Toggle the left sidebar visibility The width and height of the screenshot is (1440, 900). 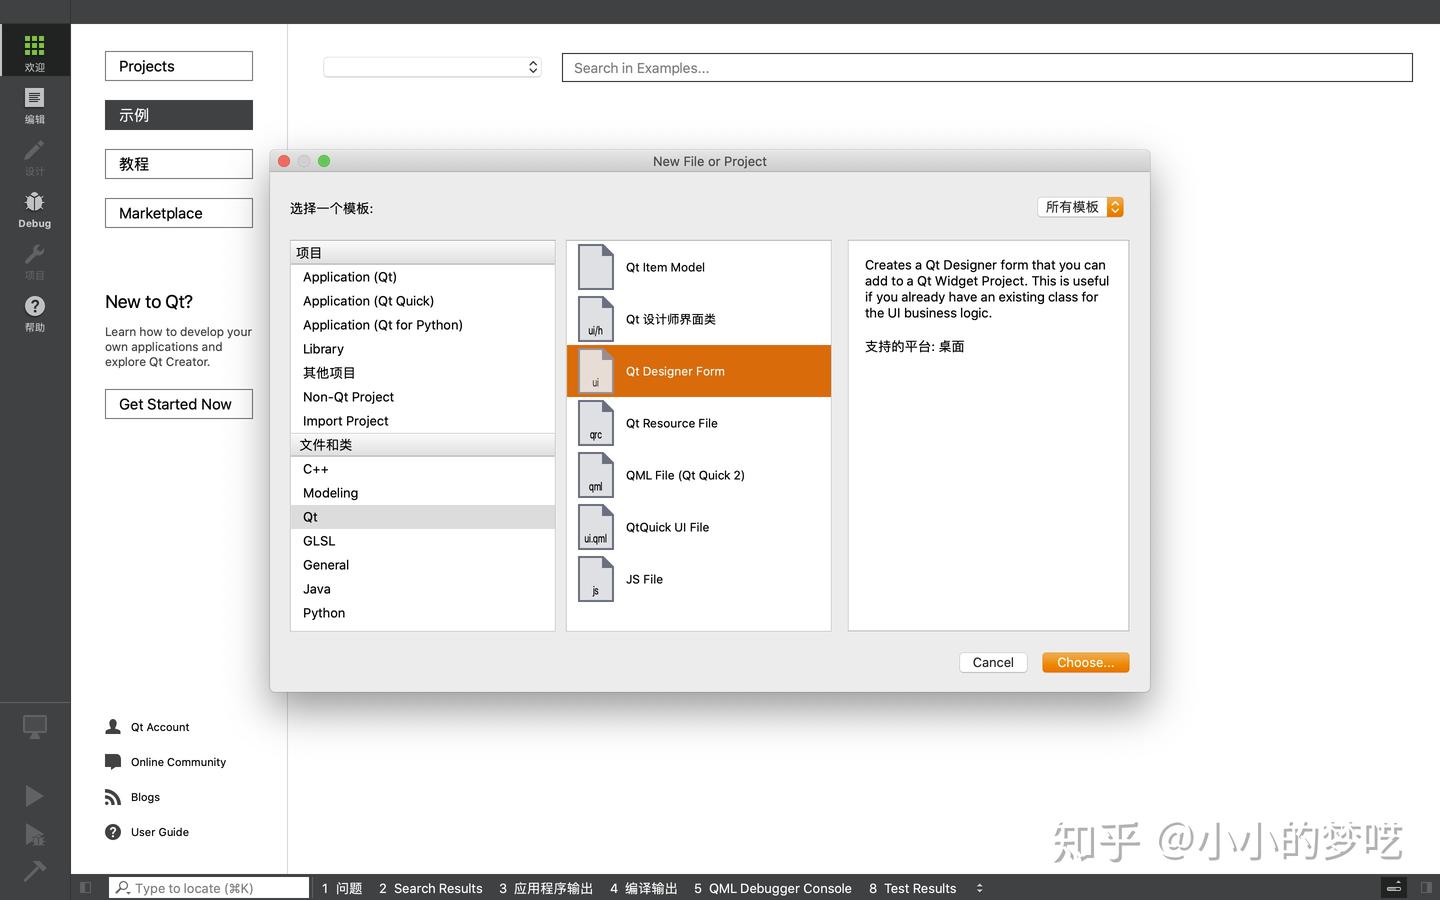[85, 887]
